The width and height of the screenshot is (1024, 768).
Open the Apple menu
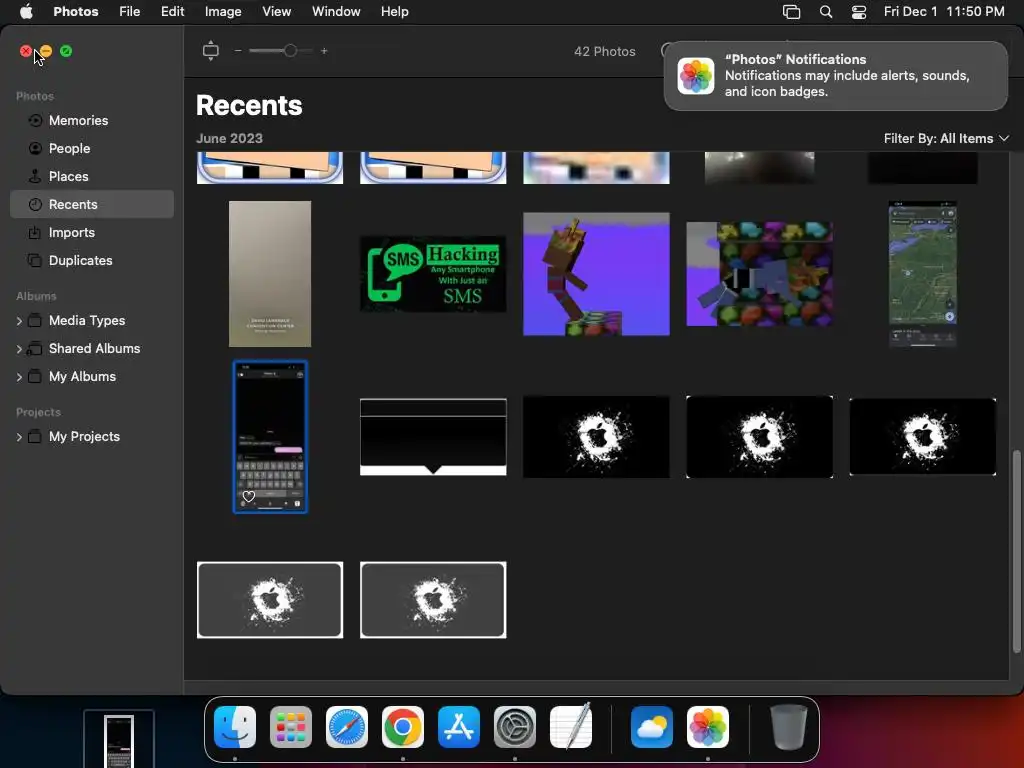coord(26,12)
